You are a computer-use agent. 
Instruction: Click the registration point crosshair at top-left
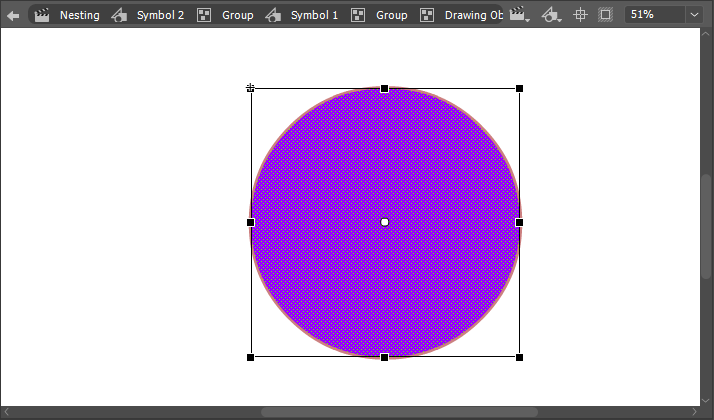coord(250,87)
